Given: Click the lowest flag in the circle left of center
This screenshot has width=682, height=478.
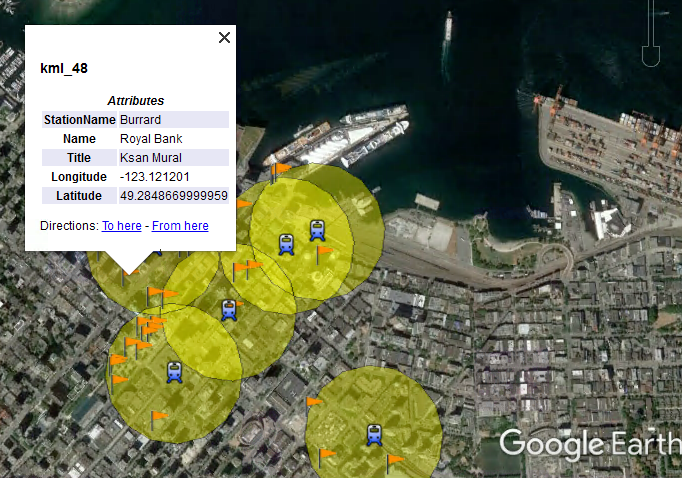Looking at the screenshot, I should point(158,420).
